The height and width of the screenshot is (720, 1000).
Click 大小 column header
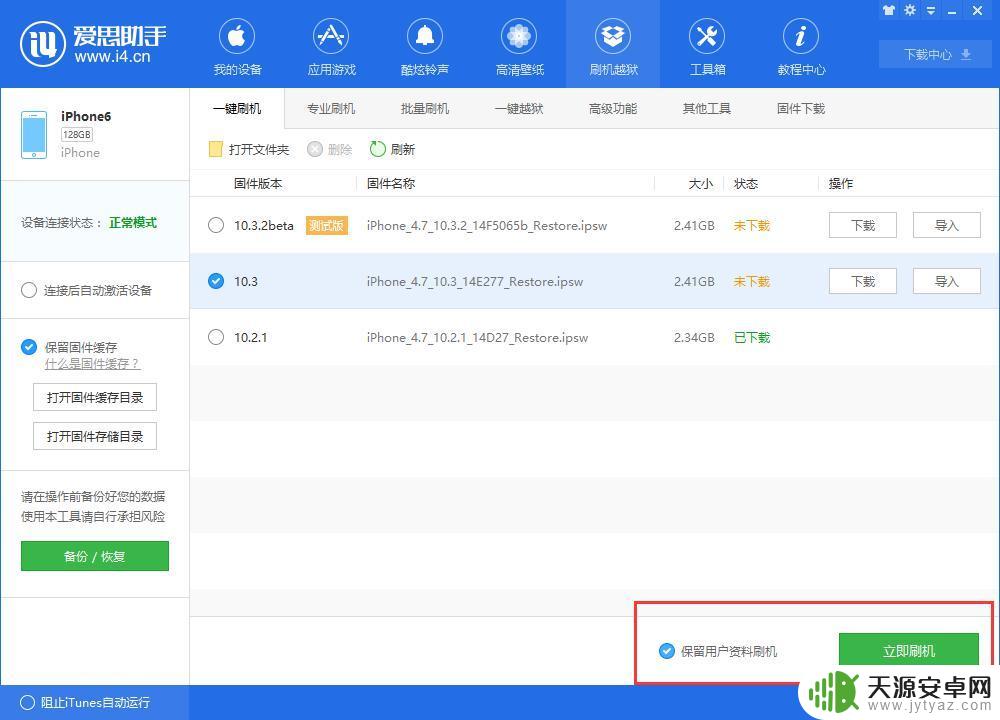700,184
